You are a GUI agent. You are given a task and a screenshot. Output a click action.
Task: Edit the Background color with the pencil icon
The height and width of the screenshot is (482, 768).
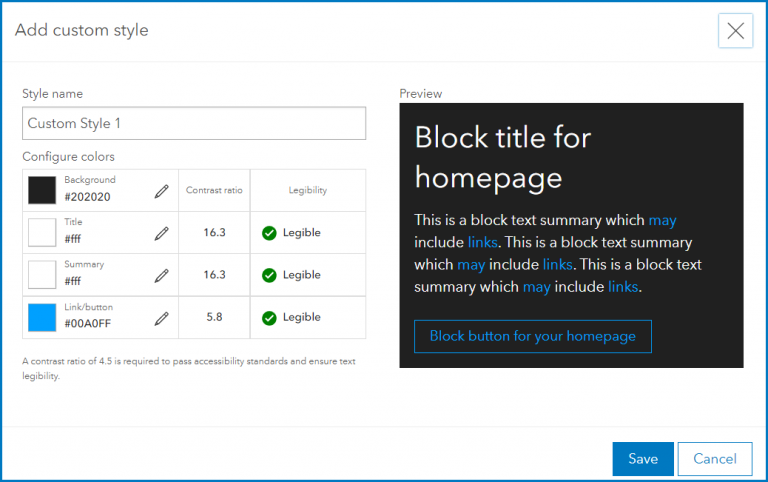pyautogui.click(x=161, y=191)
